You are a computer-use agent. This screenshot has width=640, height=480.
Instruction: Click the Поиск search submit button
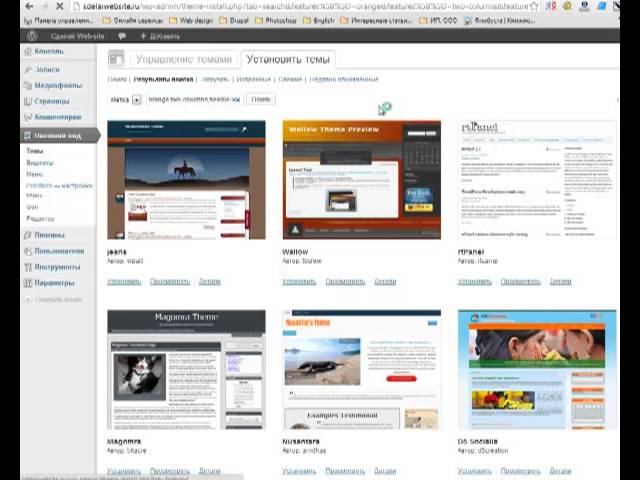(261, 99)
